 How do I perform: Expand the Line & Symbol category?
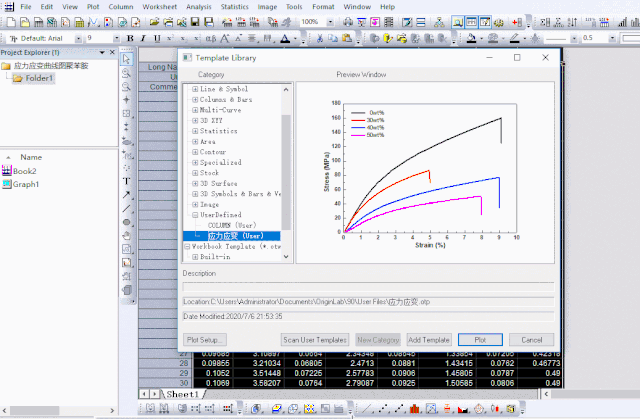195,89
